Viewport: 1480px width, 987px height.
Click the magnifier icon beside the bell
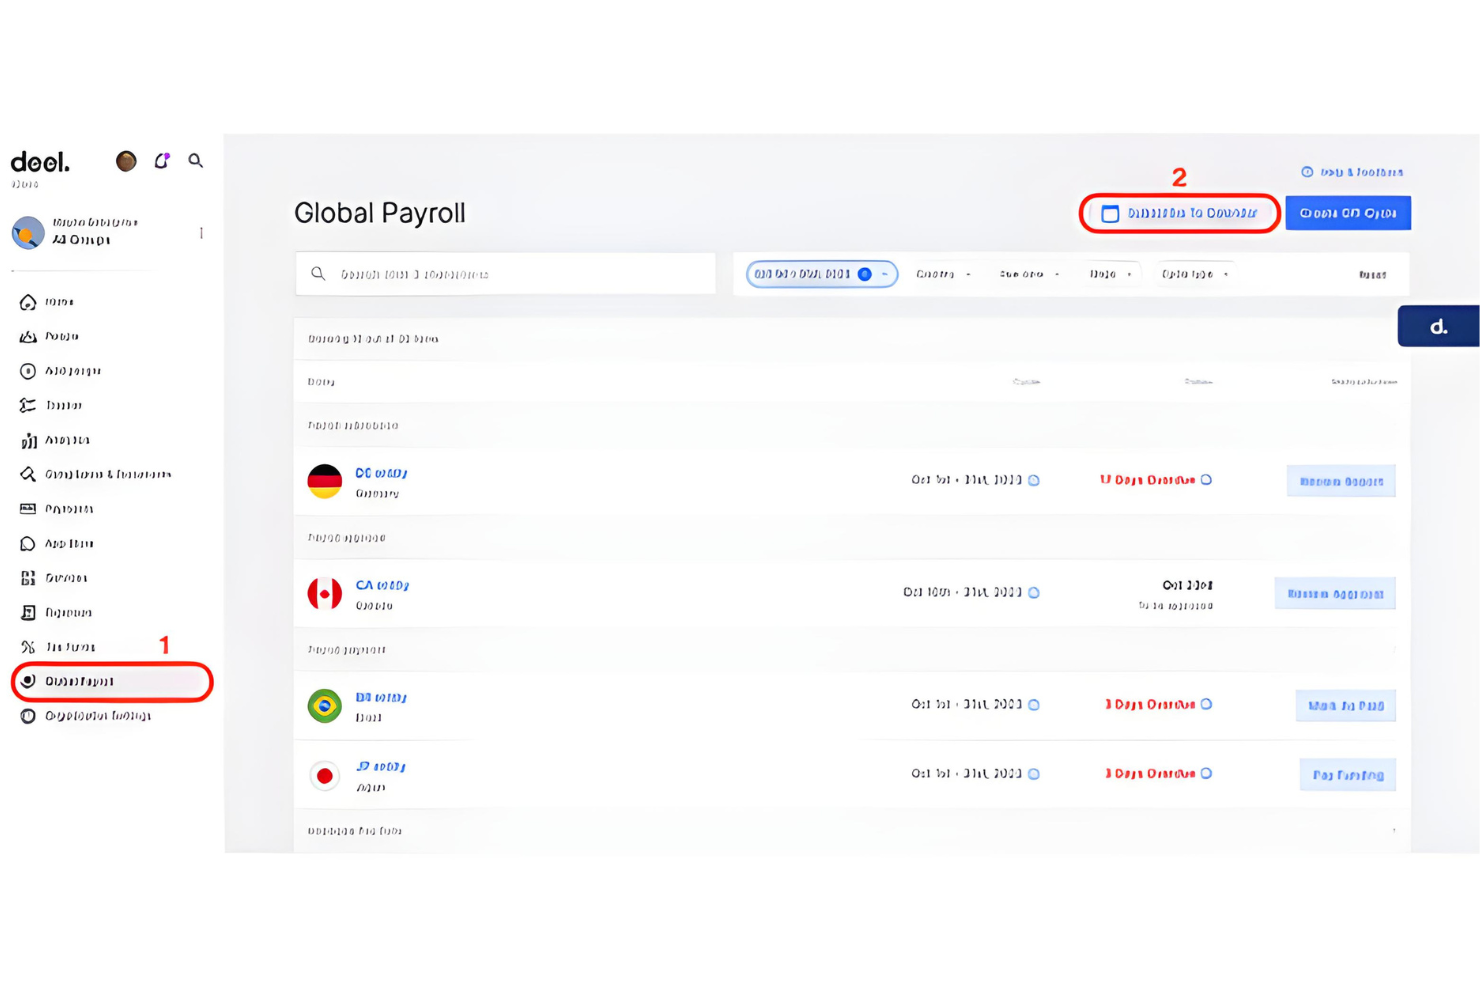(x=196, y=161)
